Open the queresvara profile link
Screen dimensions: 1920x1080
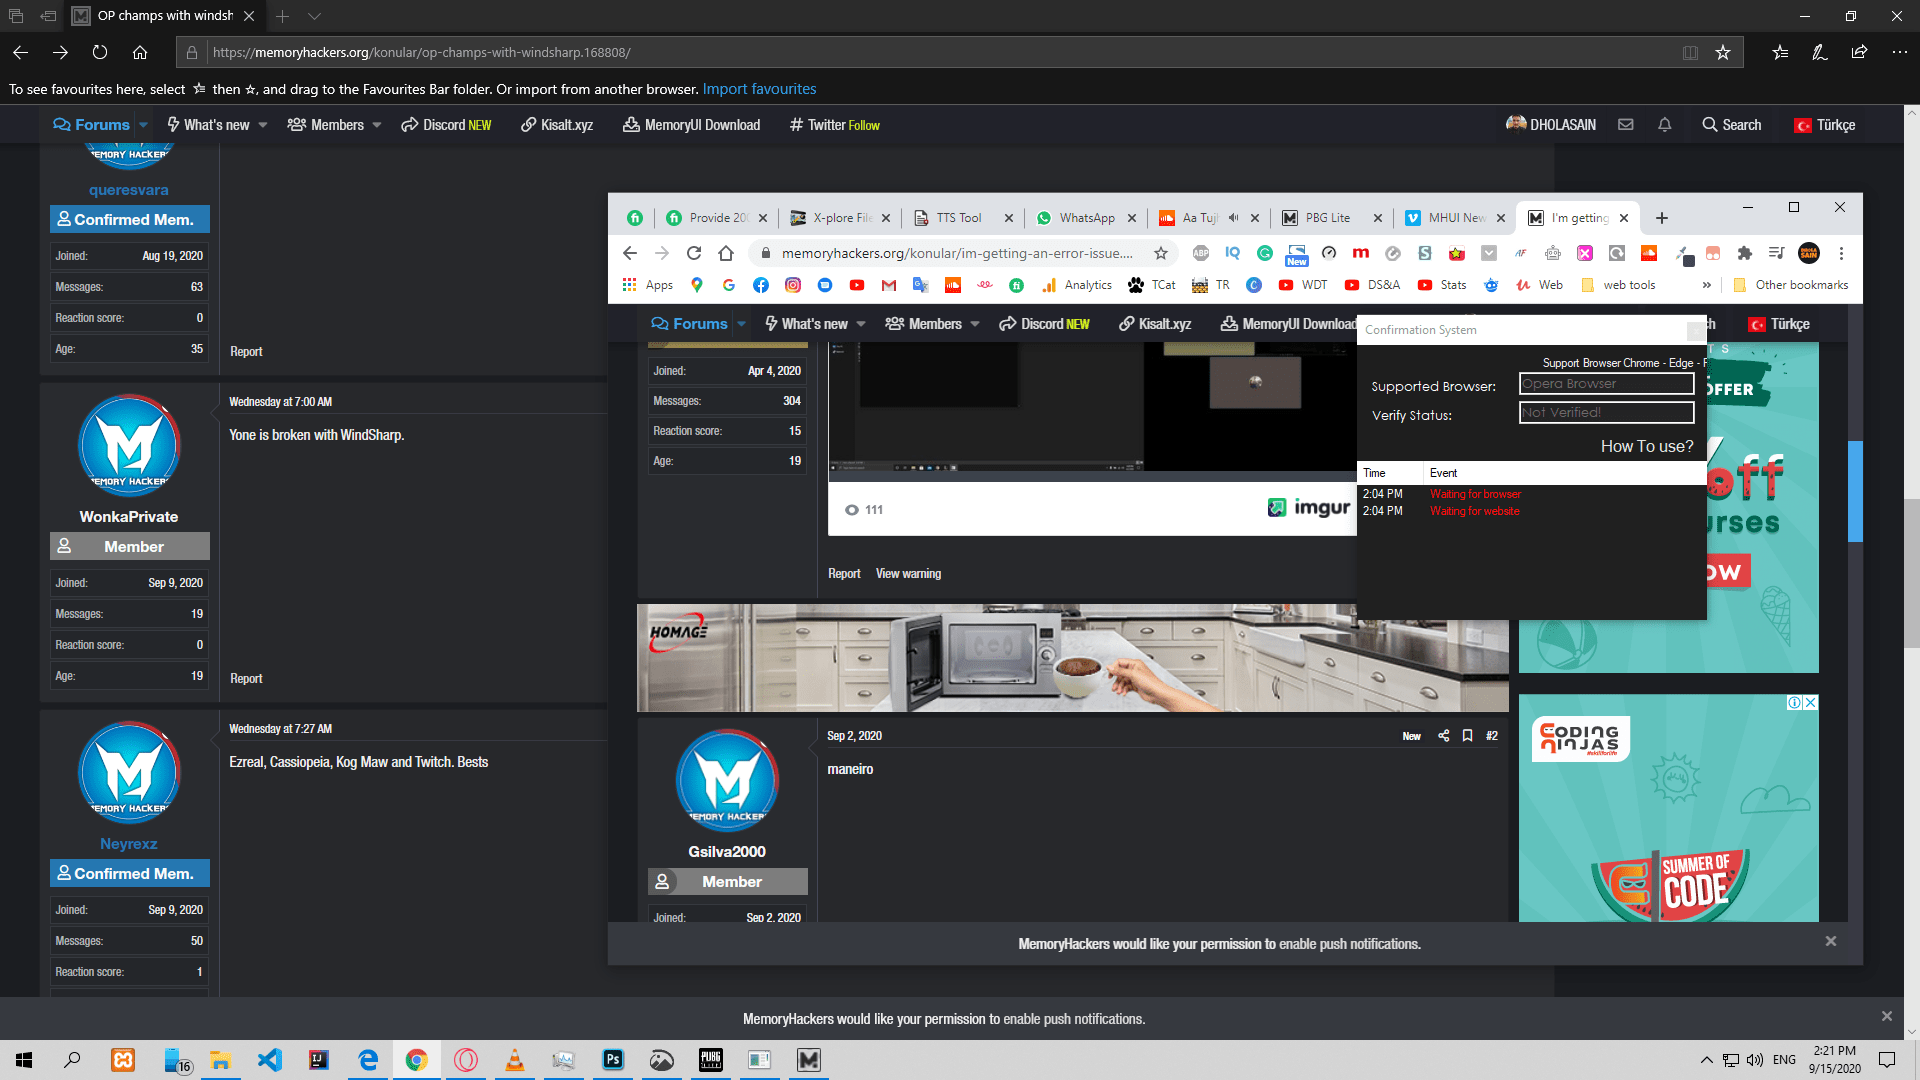coord(129,190)
